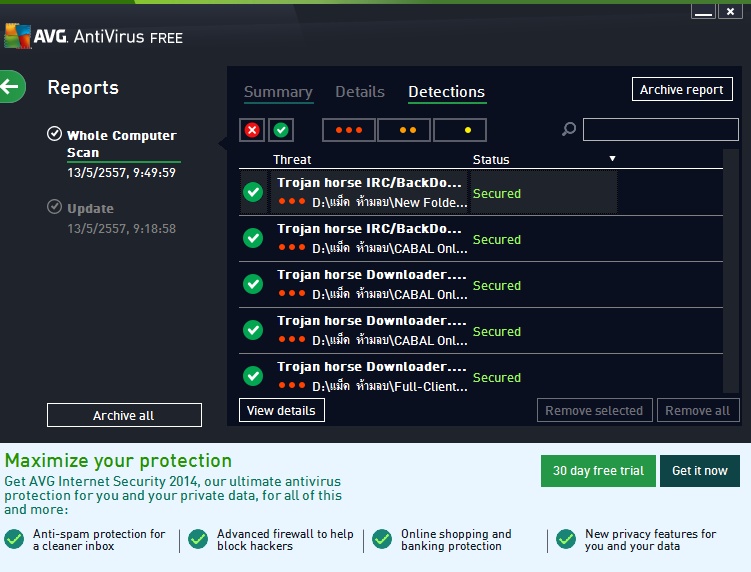Click Secured status of the Full-Client... row
751x572 pixels.
[x=497, y=378]
